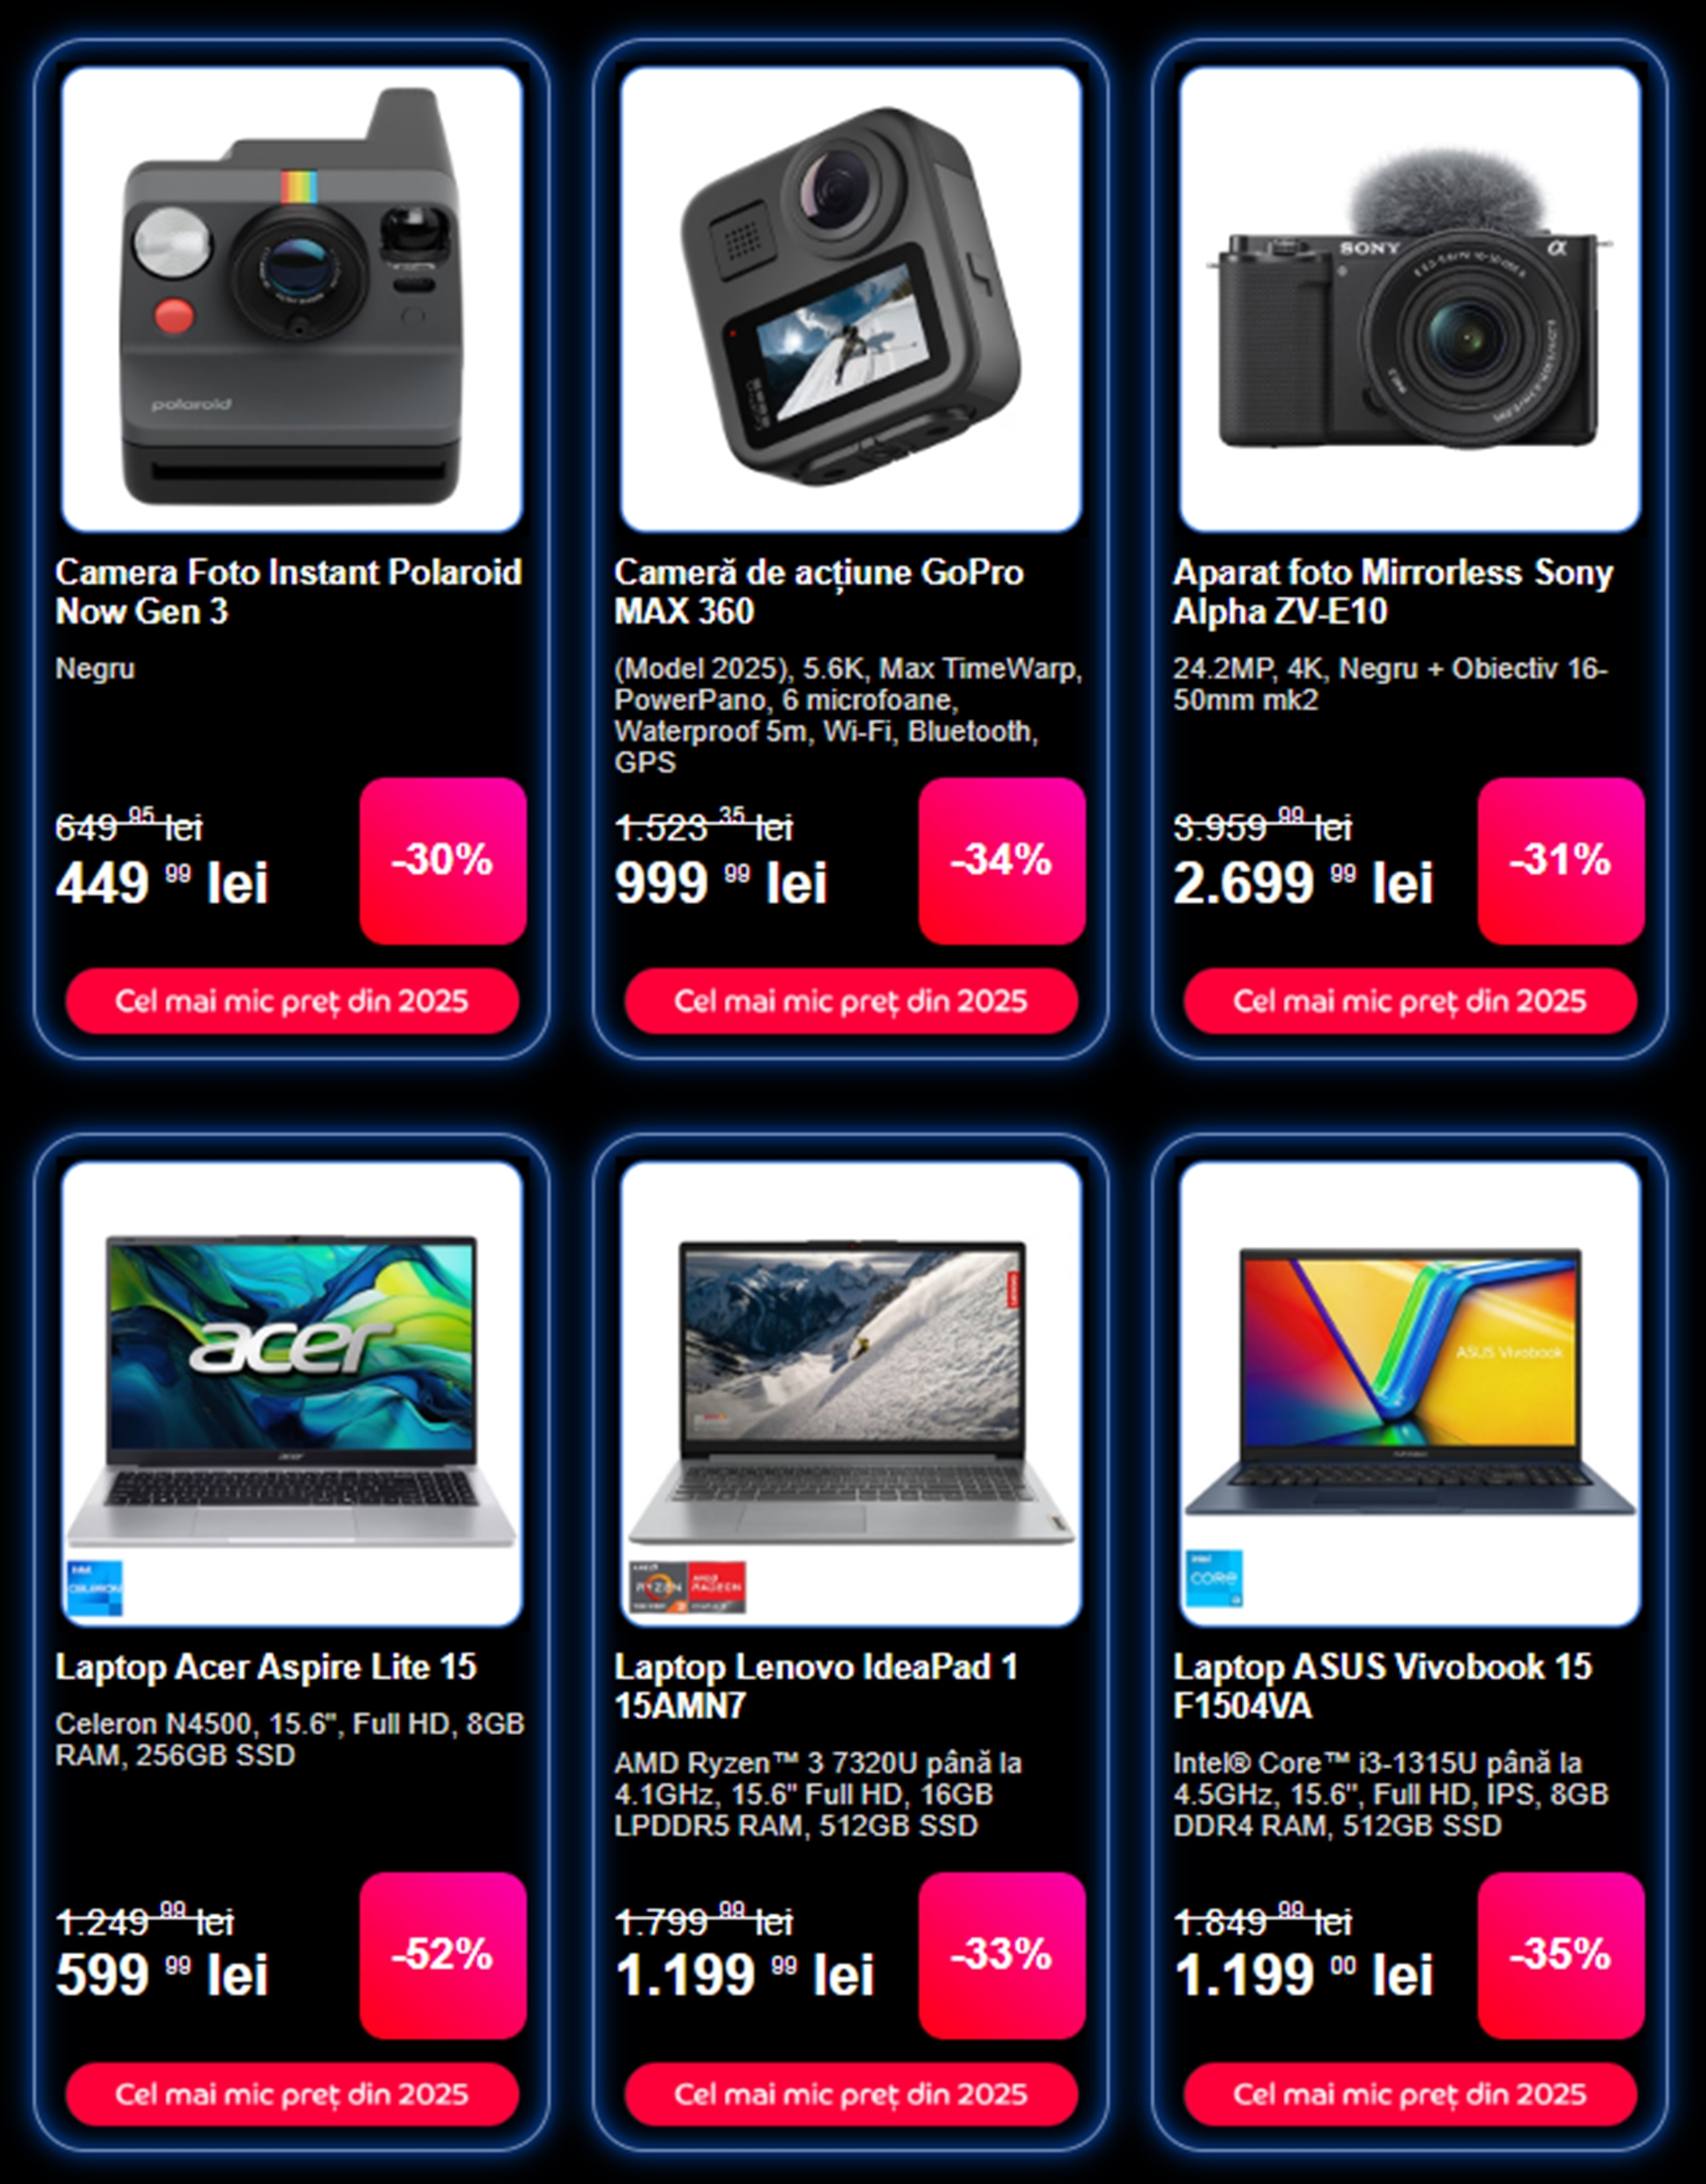View the Sony Alpha ZV-E10 camera photo
Image resolution: width=1706 pixels, height=2184 pixels.
pos(1410,298)
